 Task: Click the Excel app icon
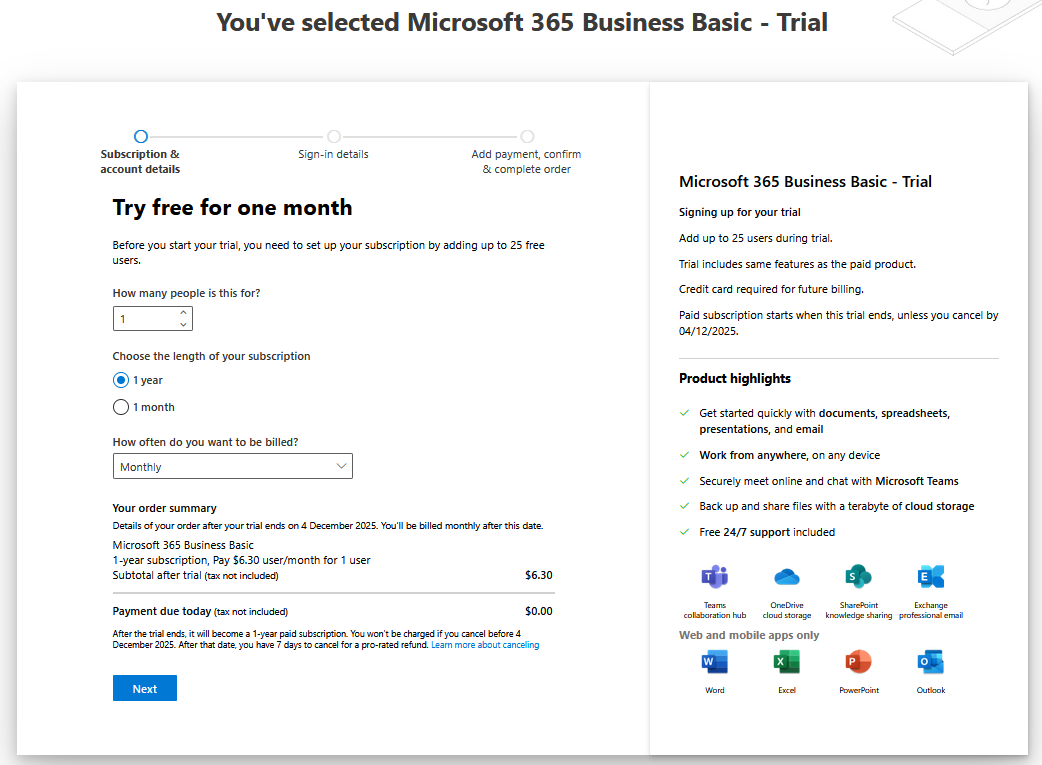(x=787, y=662)
